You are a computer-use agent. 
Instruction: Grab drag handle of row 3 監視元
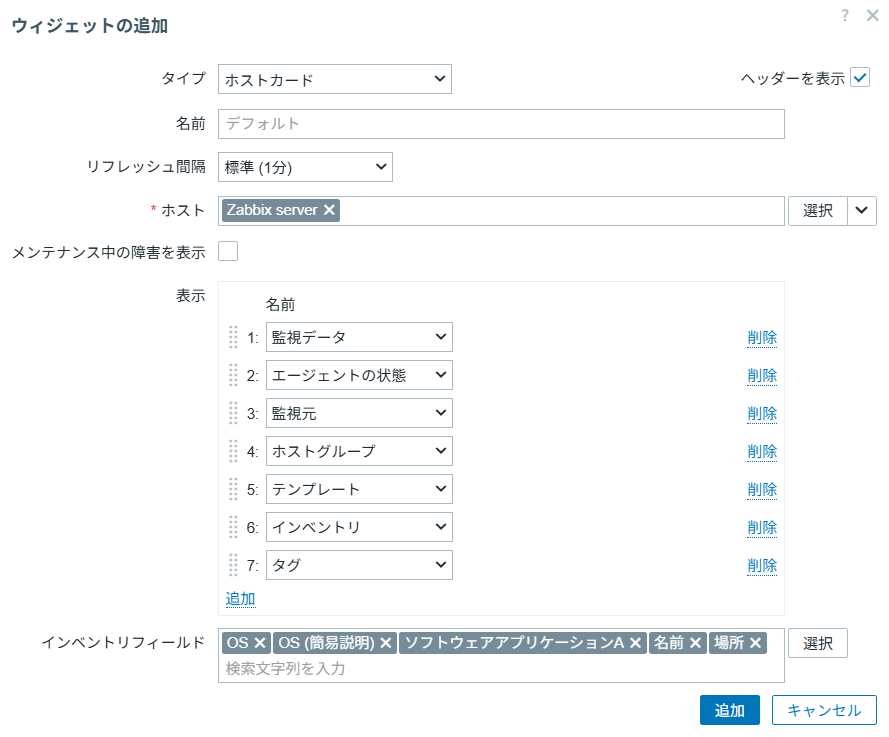point(233,413)
